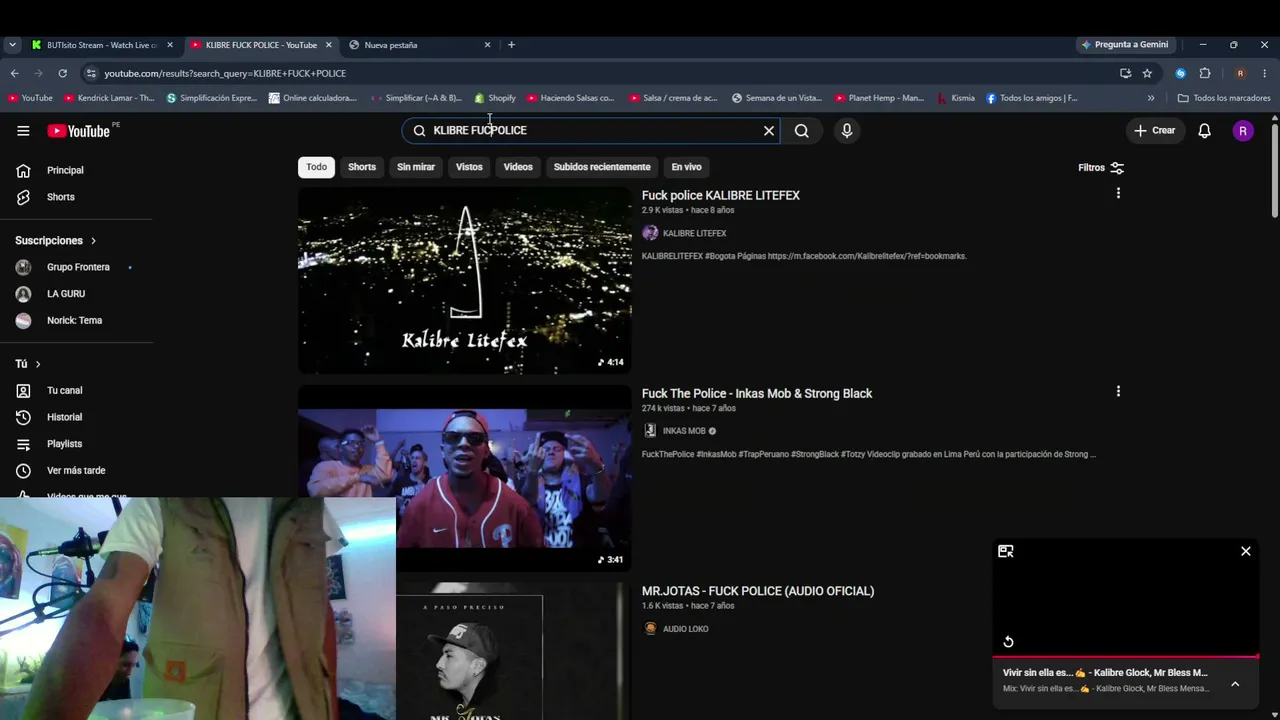Seek on the miniplayer red progress bar
1280x720 pixels.
coord(1125,657)
